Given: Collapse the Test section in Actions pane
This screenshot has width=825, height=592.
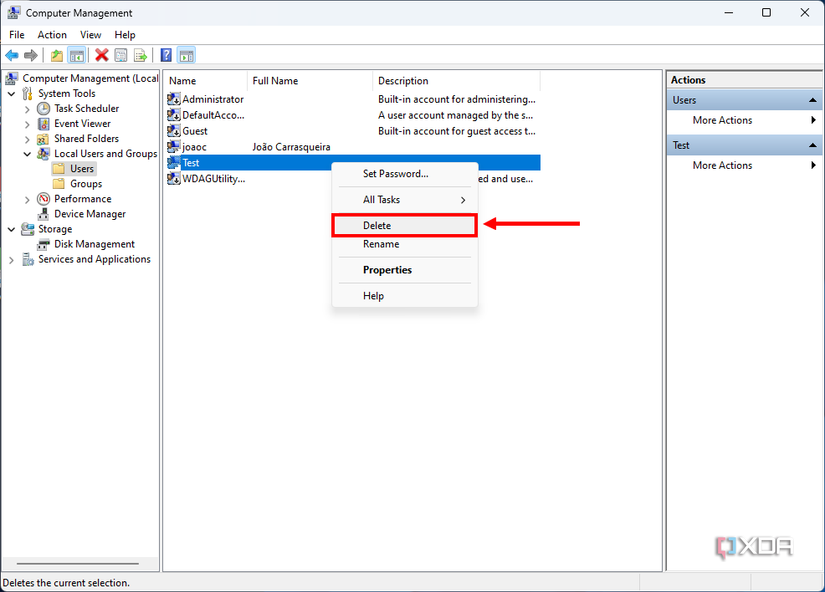Looking at the screenshot, I should coord(813,145).
